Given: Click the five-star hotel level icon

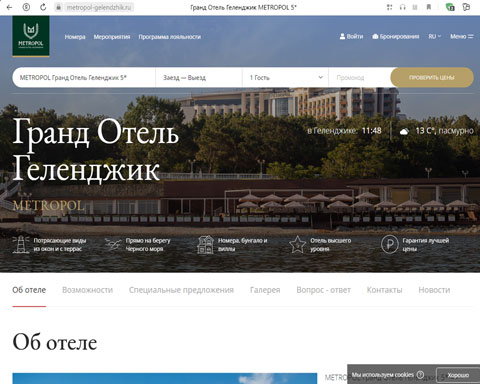Looking at the screenshot, I should (x=297, y=244).
